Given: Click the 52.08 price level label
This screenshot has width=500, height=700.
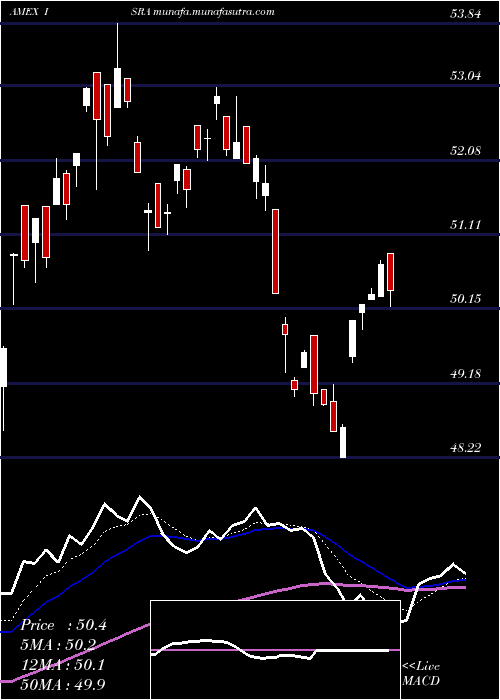Looking at the screenshot, I should coord(466,150).
